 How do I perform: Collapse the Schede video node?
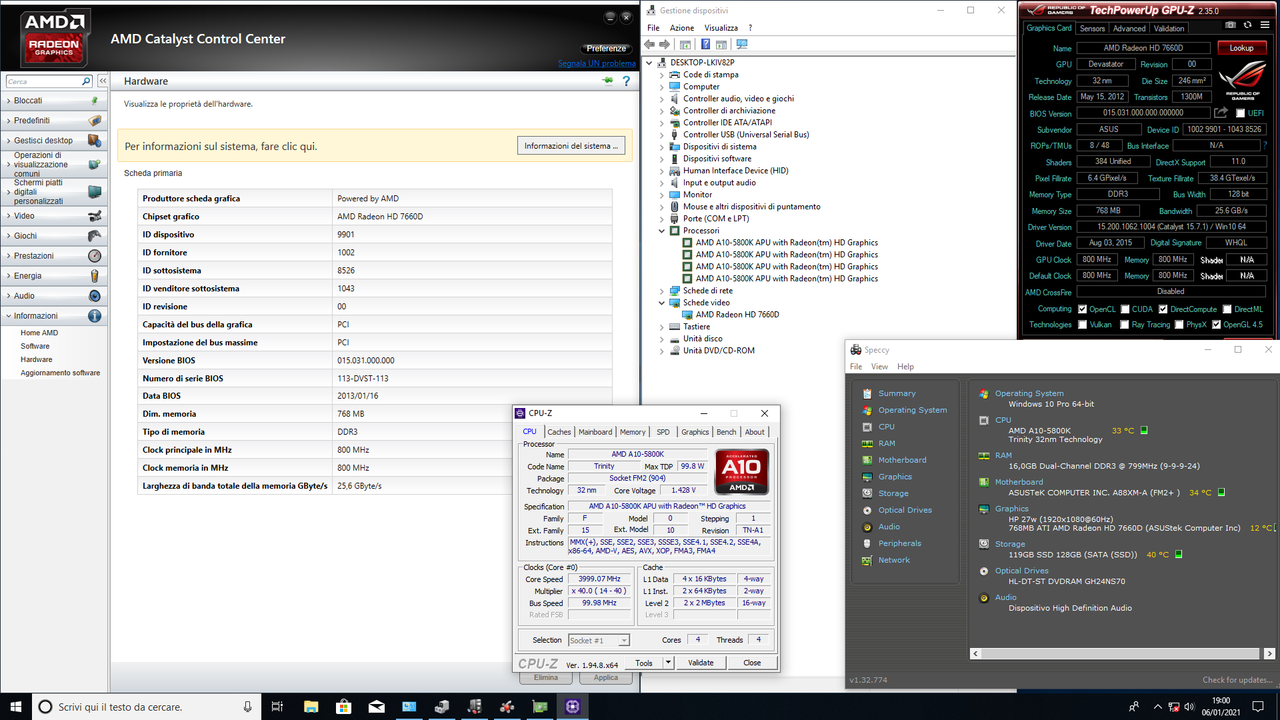(x=661, y=303)
